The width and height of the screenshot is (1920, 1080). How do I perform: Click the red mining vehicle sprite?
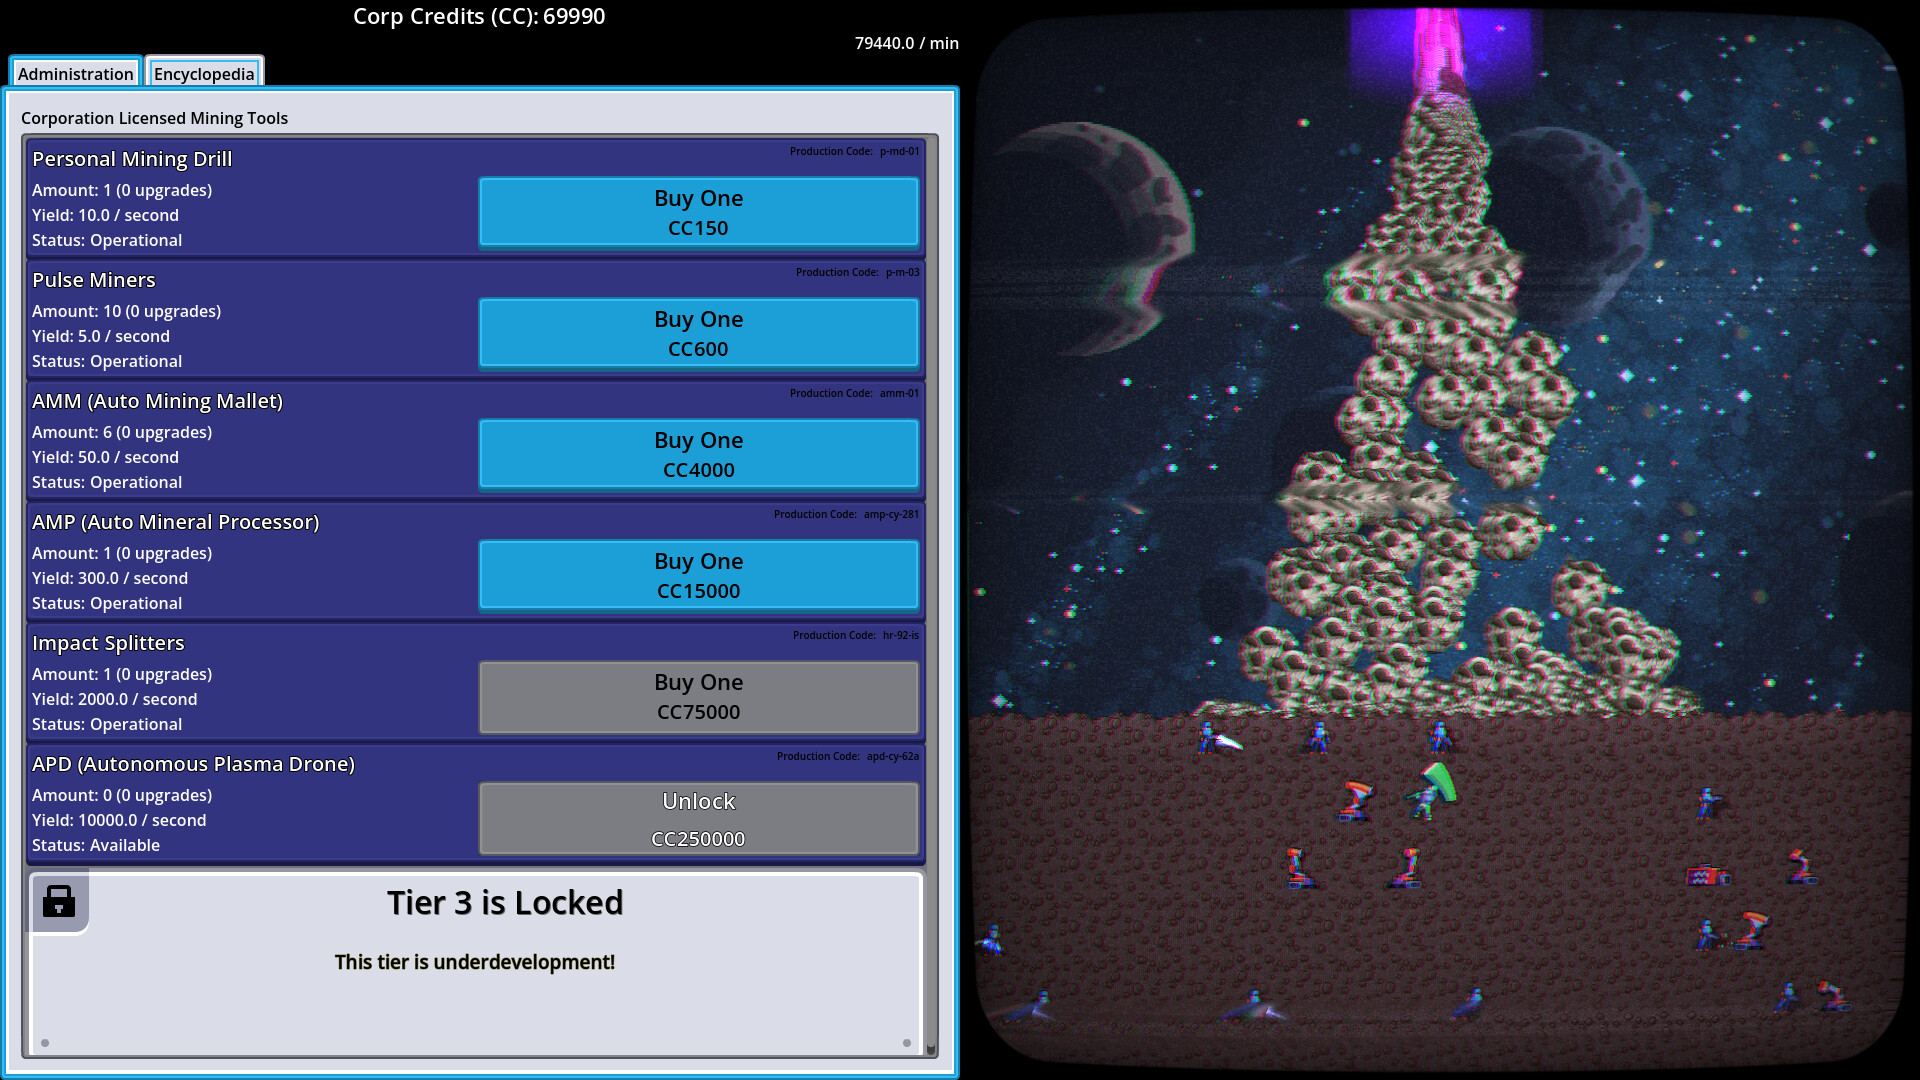[x=1708, y=876]
